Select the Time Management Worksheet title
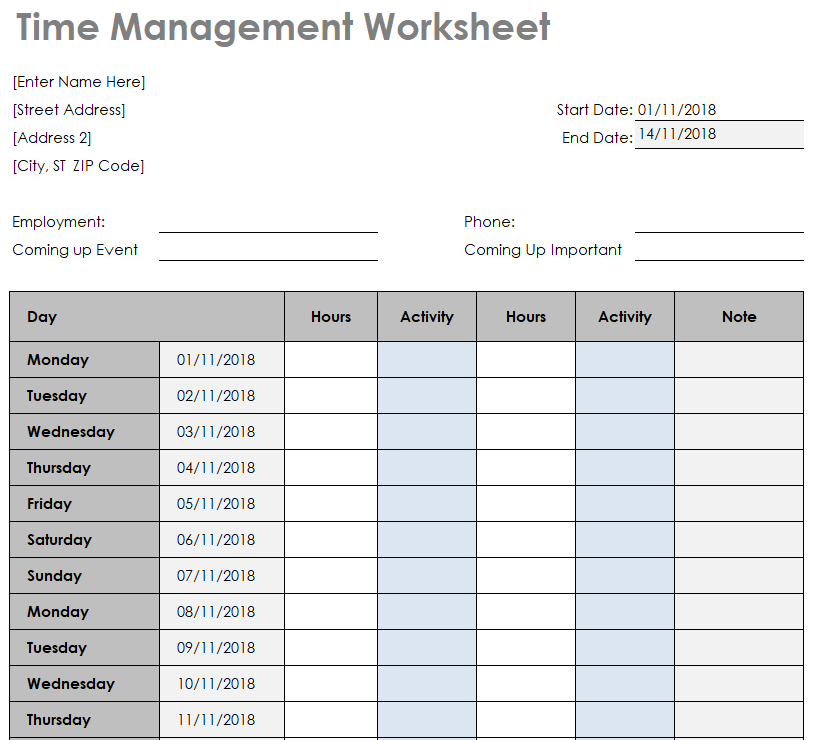The width and height of the screenshot is (813, 740). (283, 27)
